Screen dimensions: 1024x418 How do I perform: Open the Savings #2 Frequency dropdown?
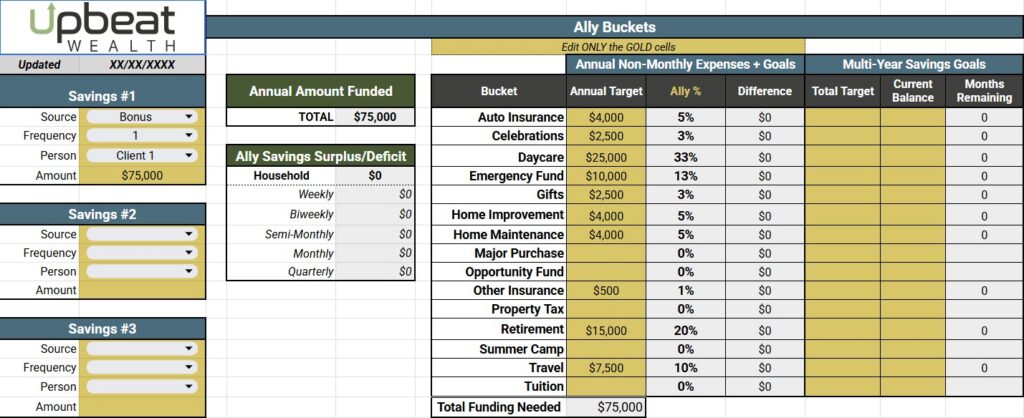pos(142,253)
